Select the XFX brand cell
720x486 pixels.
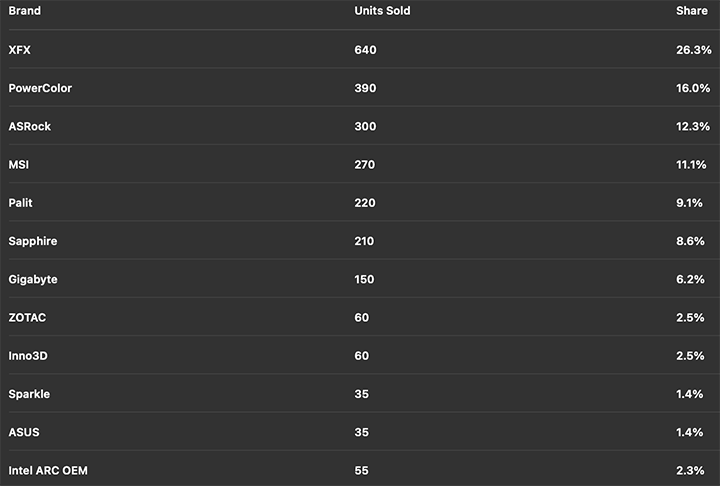point(20,50)
